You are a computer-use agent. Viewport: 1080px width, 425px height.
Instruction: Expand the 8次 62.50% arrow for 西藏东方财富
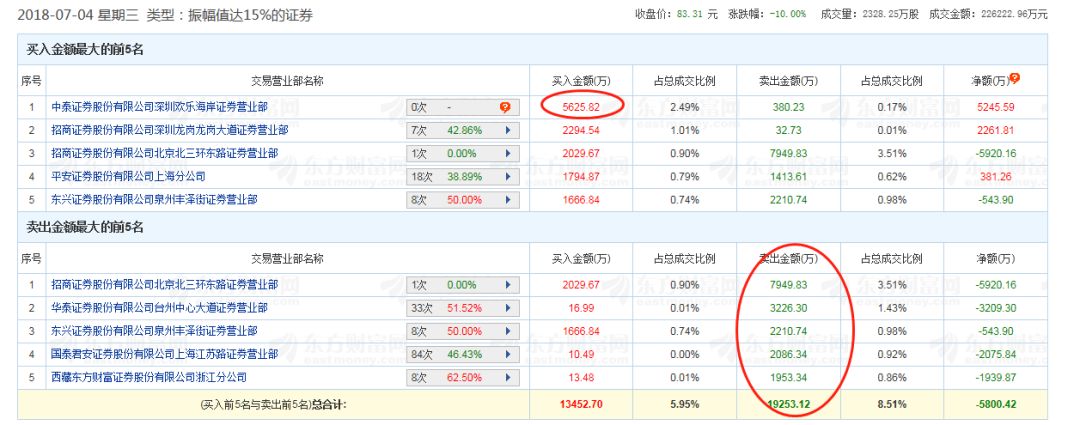[x=508, y=378]
